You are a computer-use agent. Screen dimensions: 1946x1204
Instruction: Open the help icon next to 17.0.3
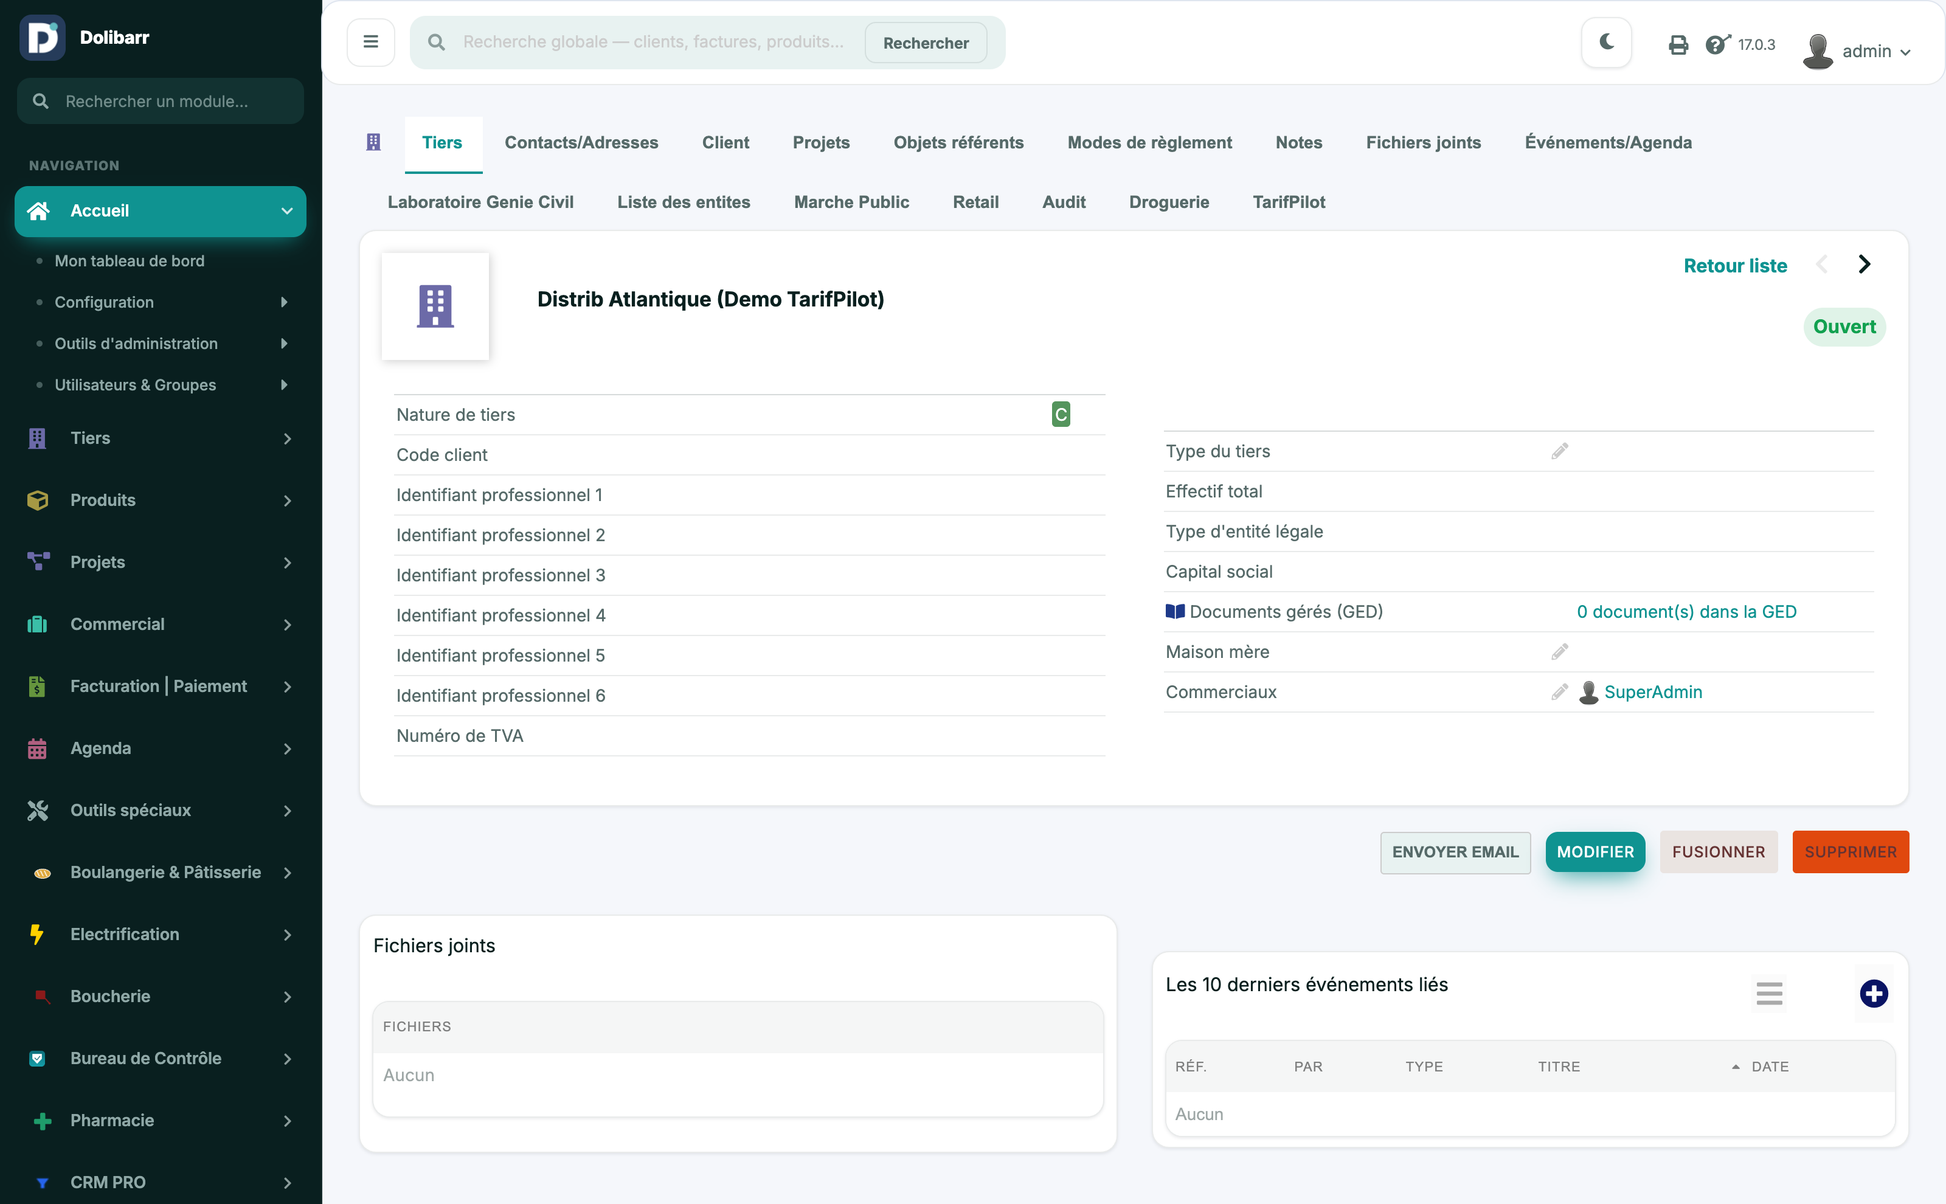click(1717, 45)
